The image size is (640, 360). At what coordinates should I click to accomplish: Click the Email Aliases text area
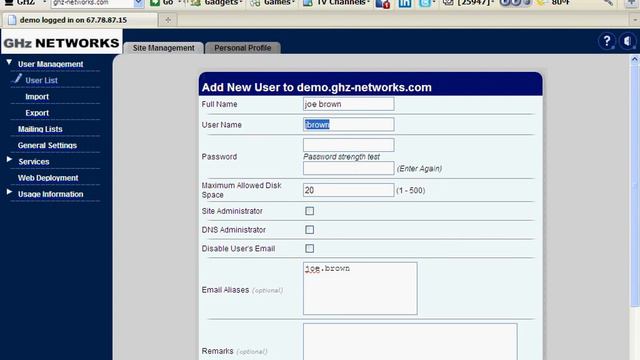coord(360,288)
